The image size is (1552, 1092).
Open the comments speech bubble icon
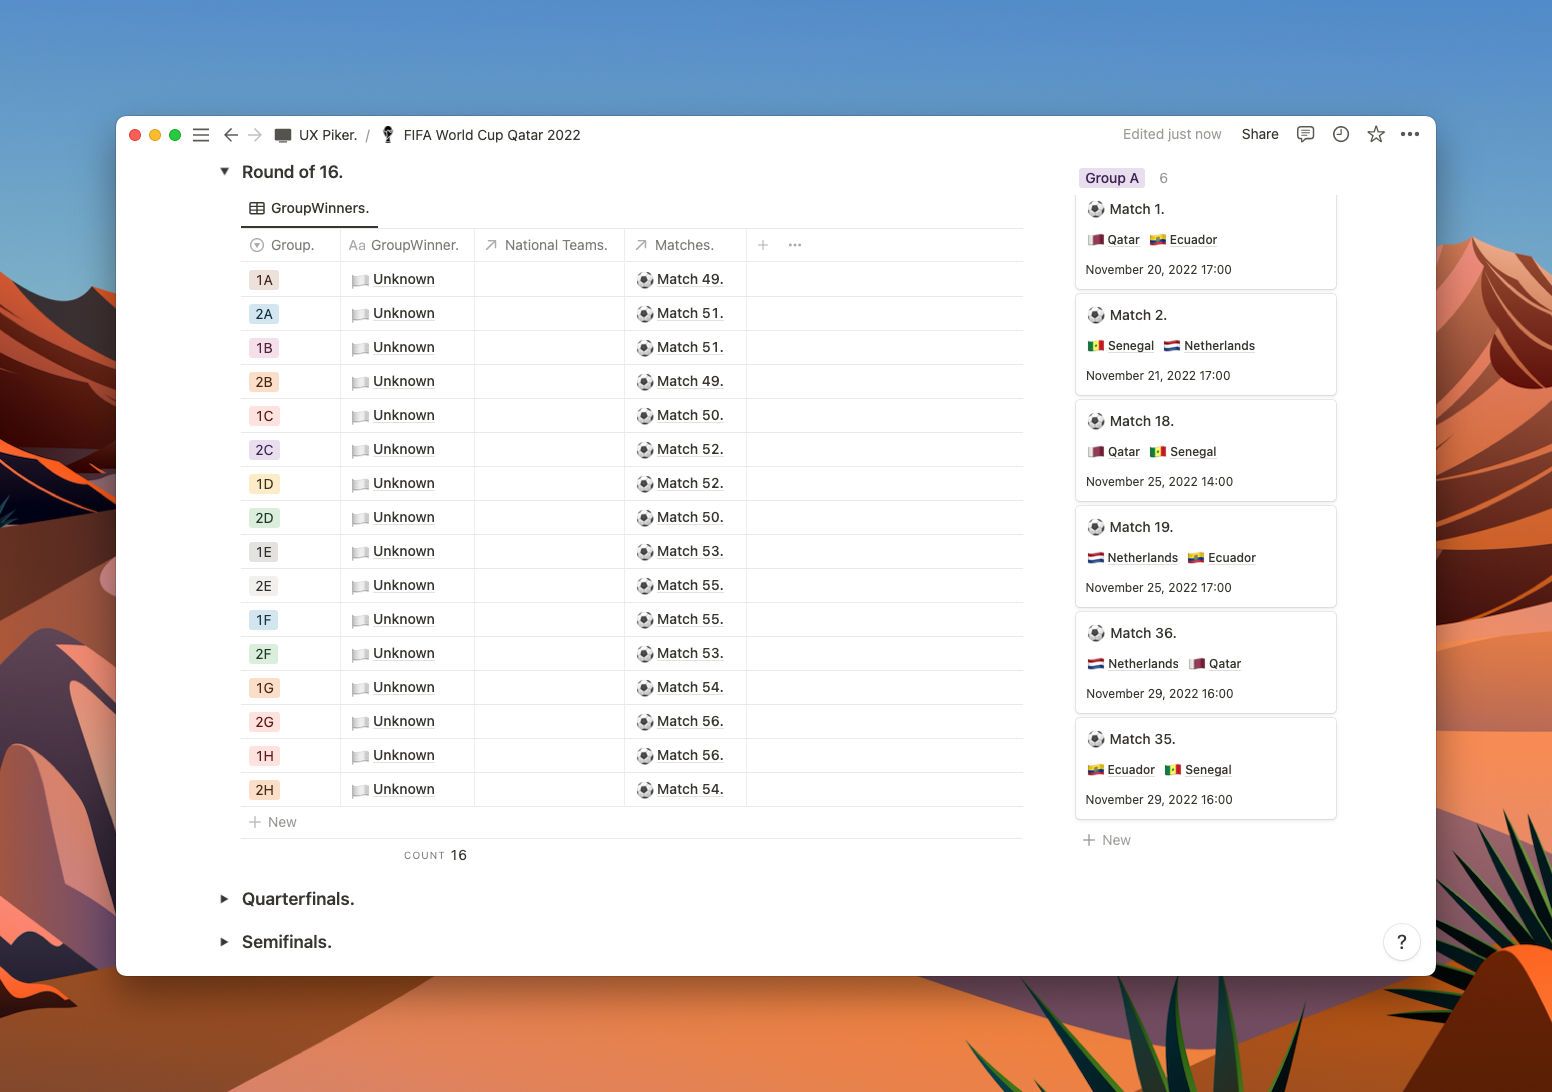pyautogui.click(x=1305, y=134)
